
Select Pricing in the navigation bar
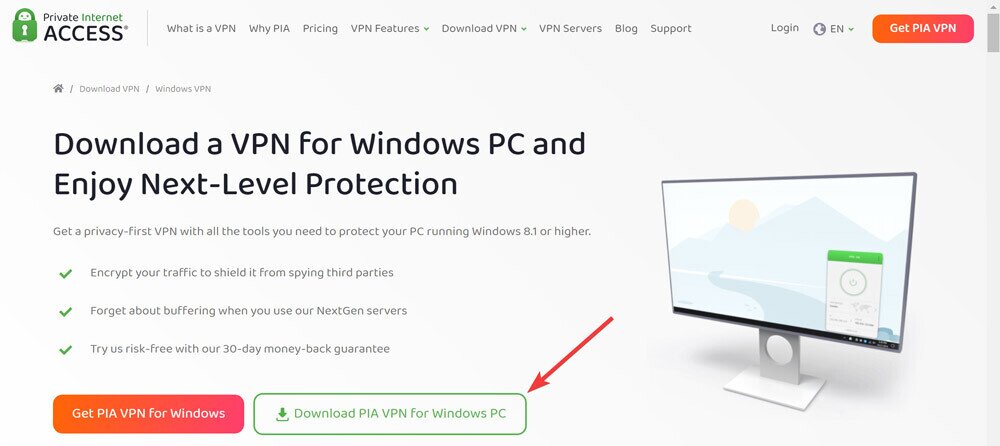pos(320,29)
